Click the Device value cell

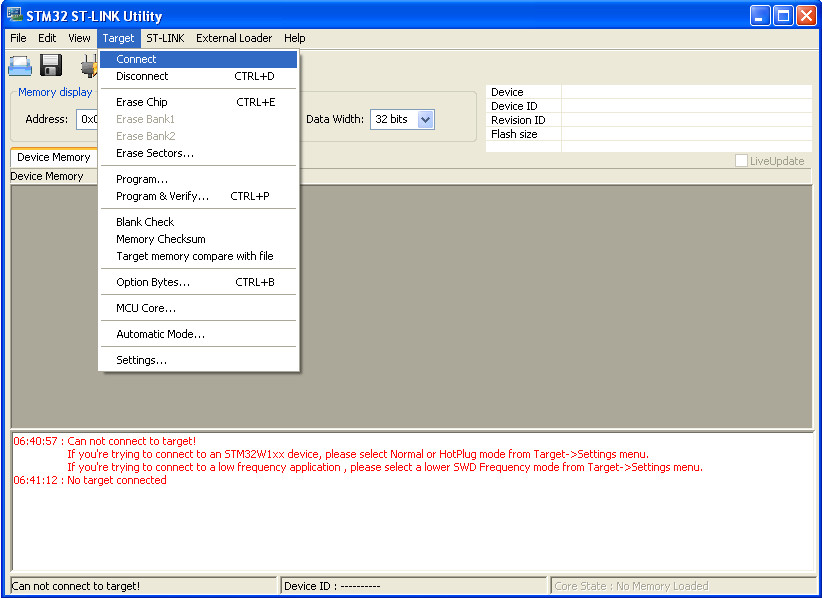click(x=686, y=92)
